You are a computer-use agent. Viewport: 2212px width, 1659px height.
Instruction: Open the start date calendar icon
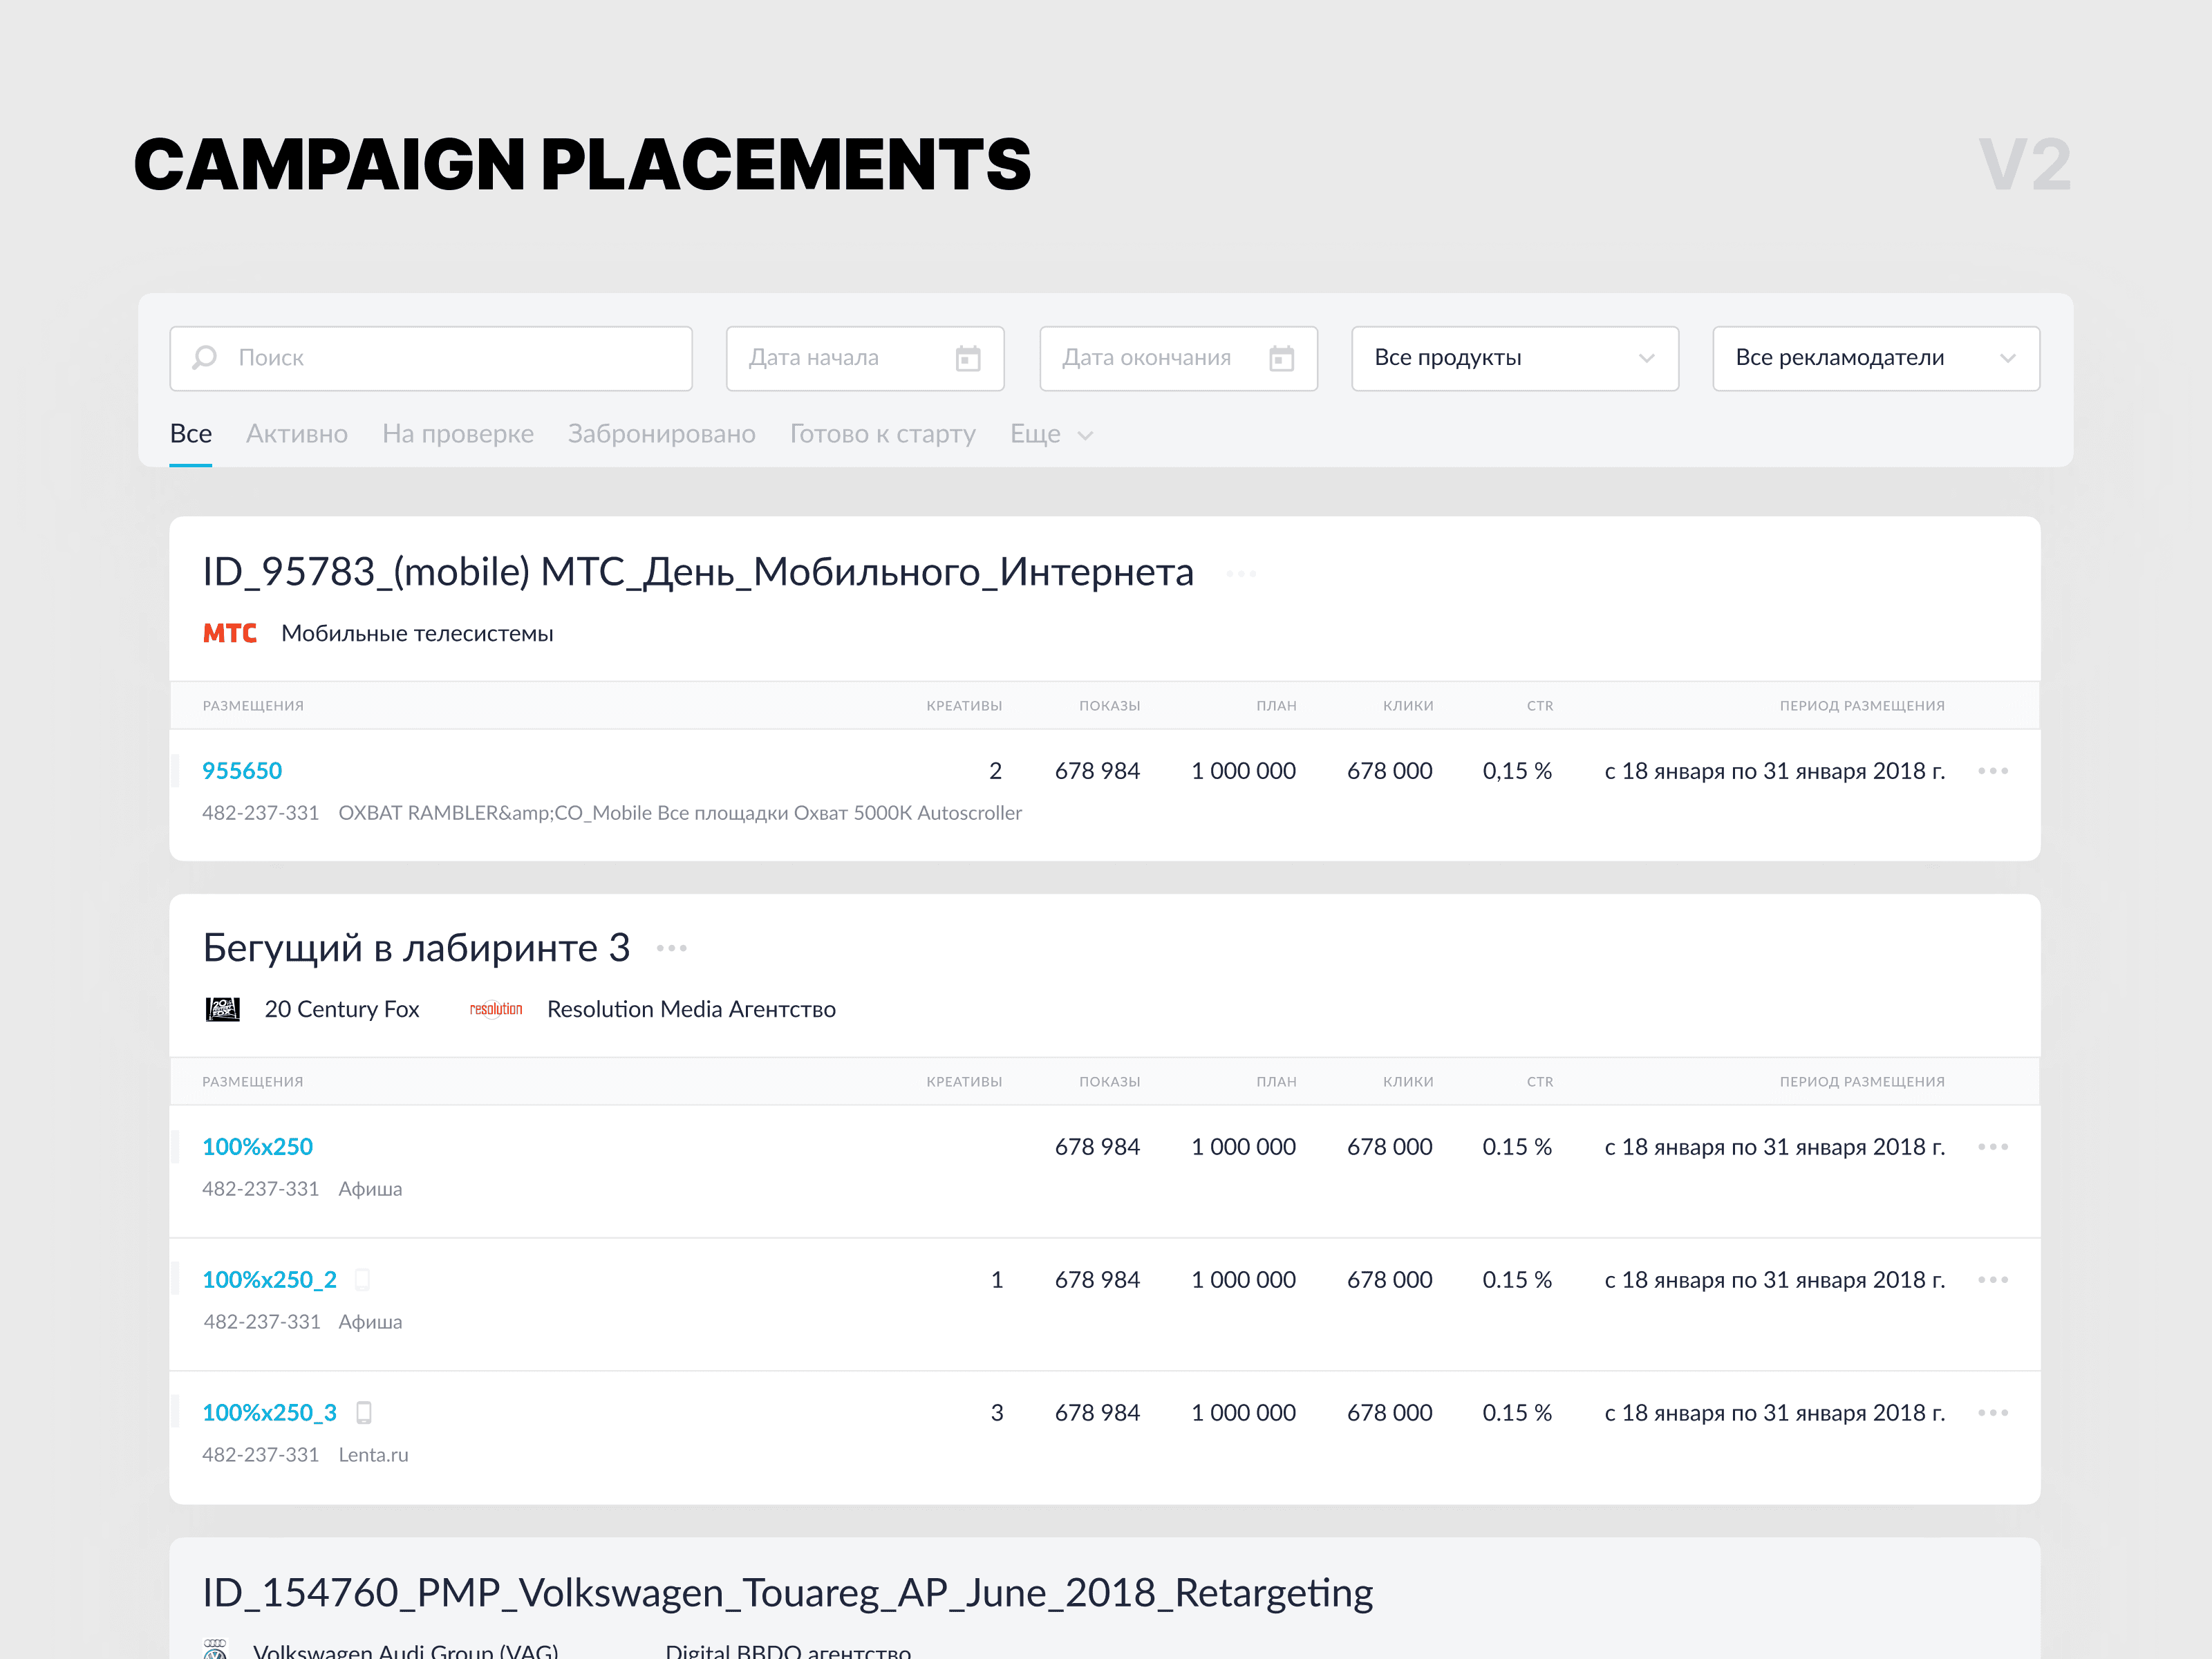(x=967, y=358)
